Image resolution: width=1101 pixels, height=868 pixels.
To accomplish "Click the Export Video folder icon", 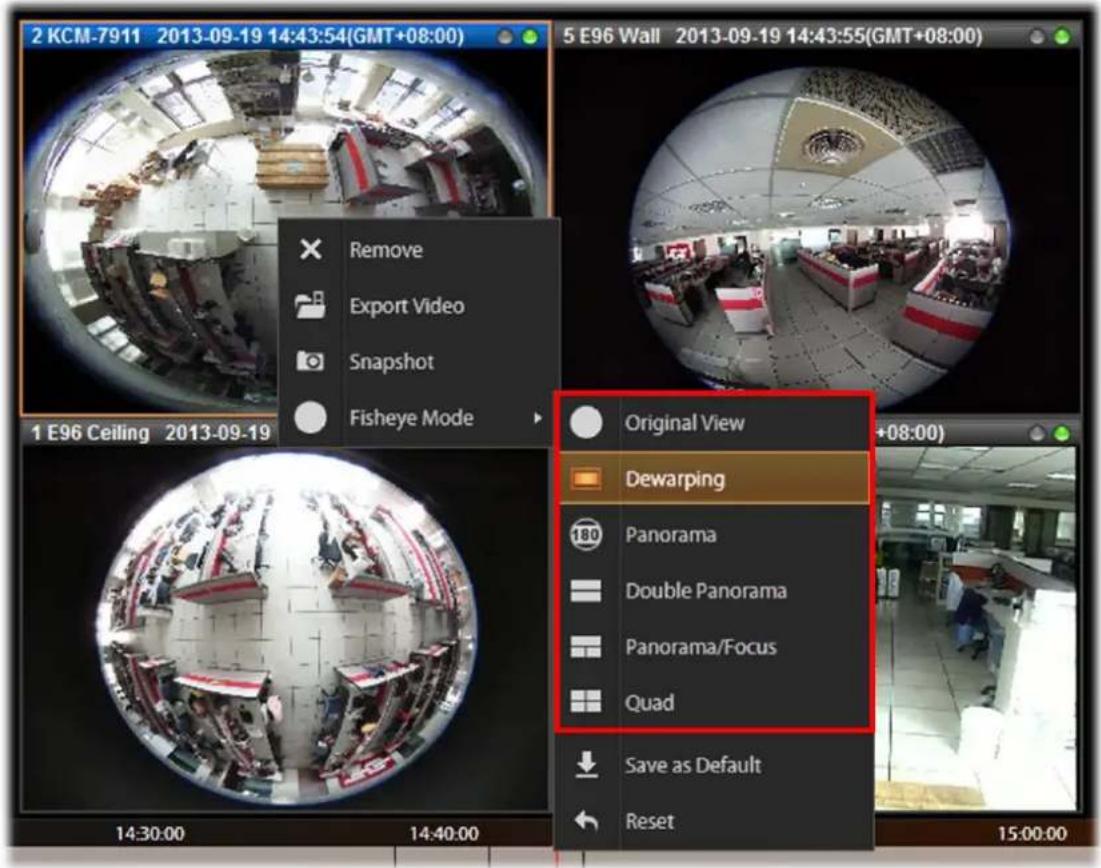I will point(310,305).
